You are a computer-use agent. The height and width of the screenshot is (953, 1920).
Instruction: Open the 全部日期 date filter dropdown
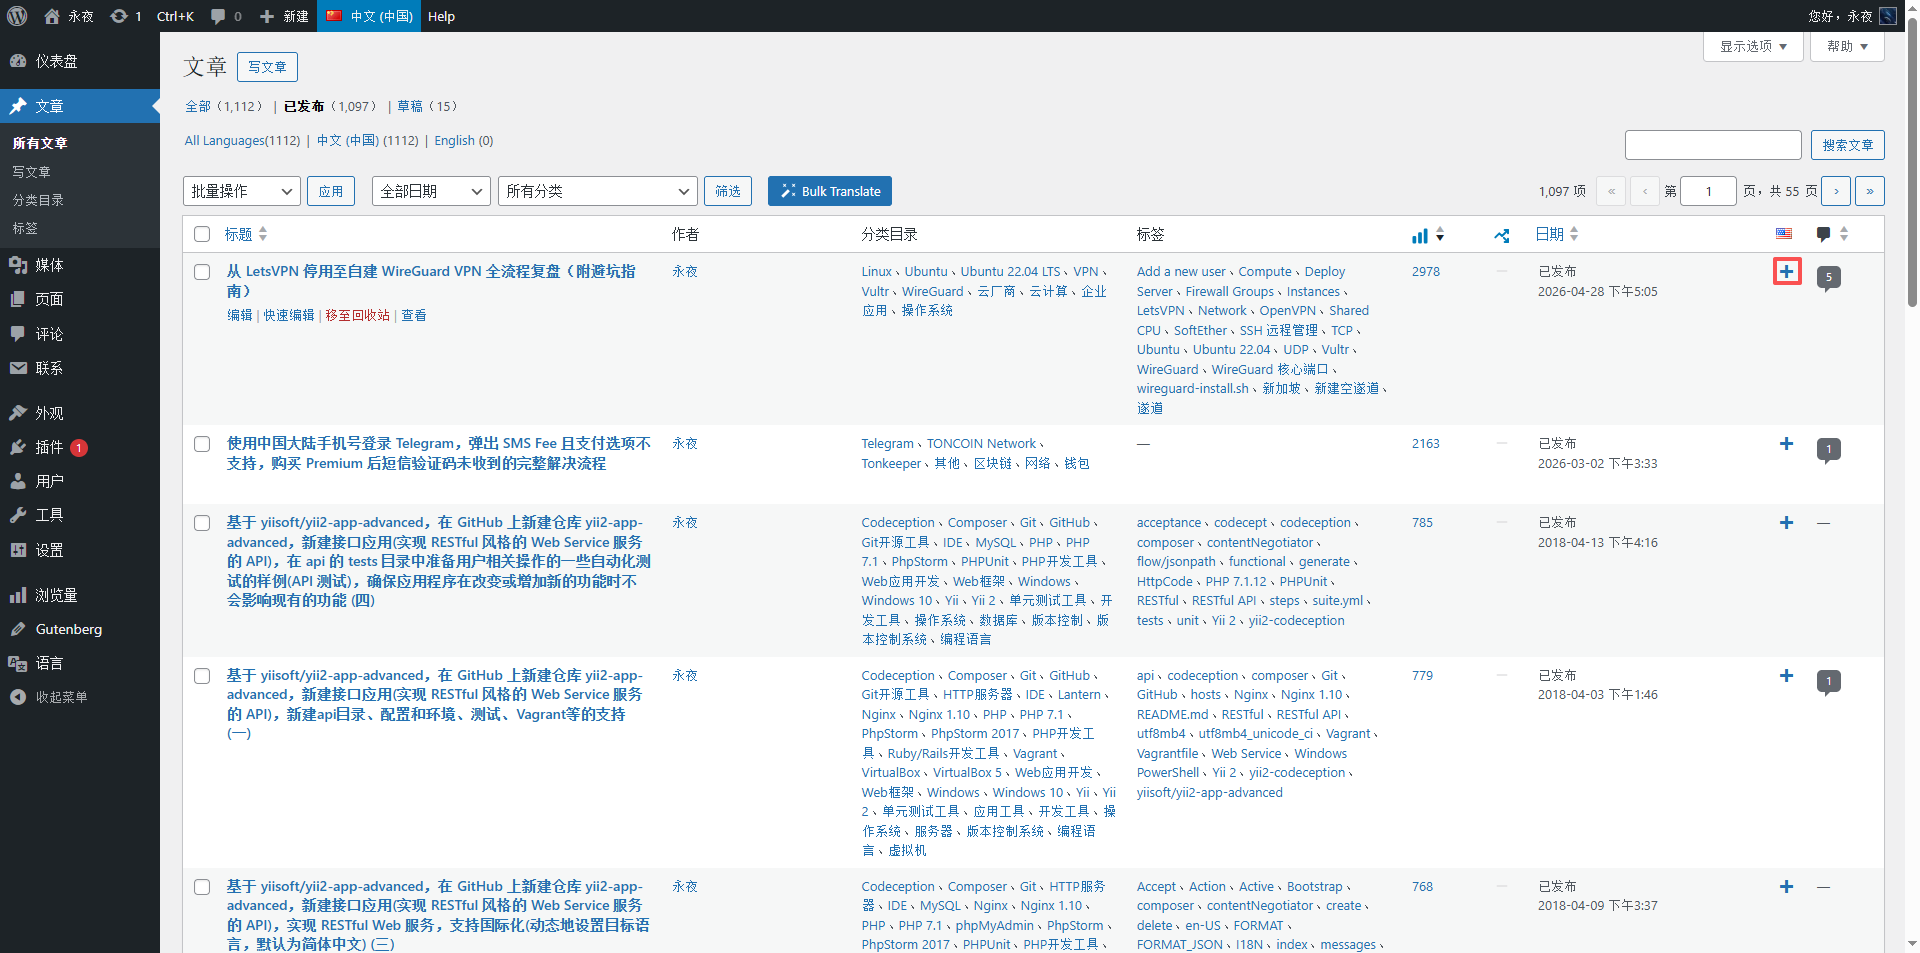(431, 191)
